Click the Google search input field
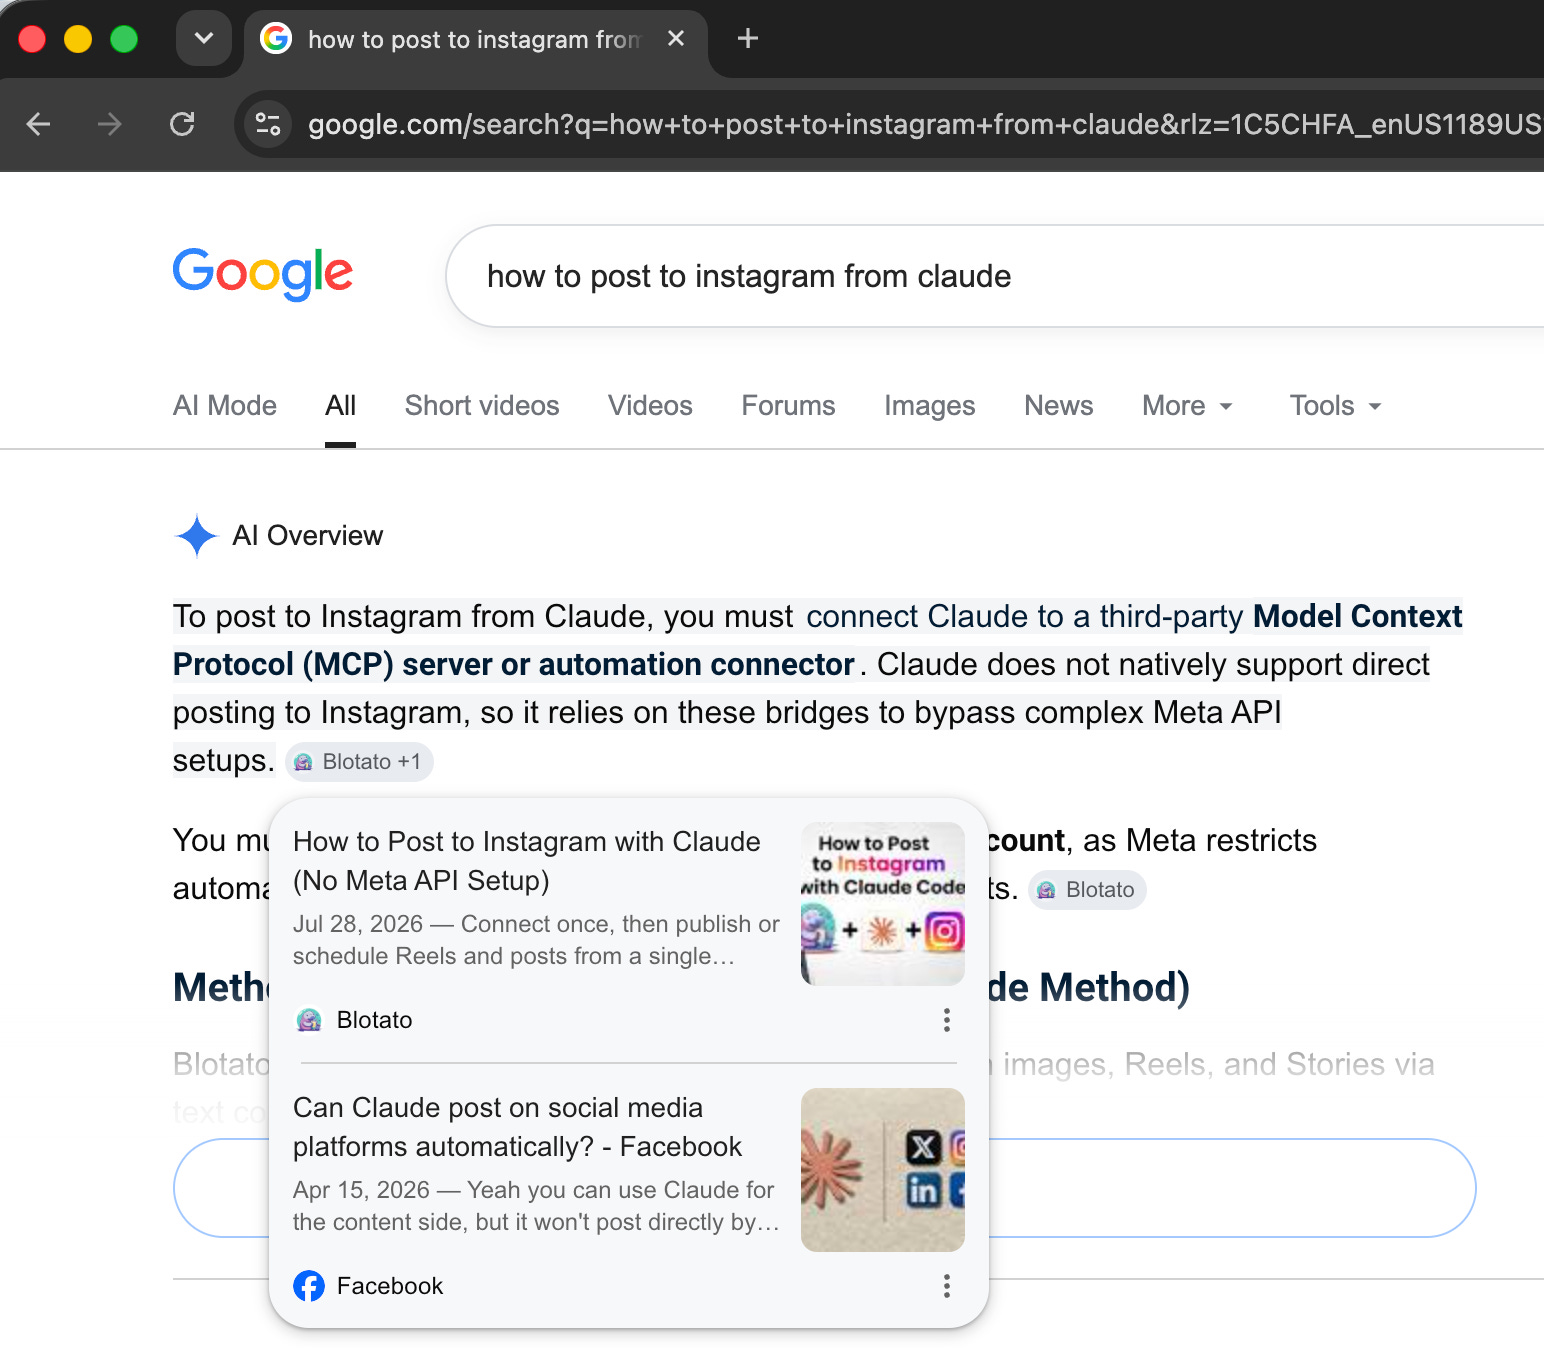This screenshot has width=1544, height=1350. (x=995, y=276)
